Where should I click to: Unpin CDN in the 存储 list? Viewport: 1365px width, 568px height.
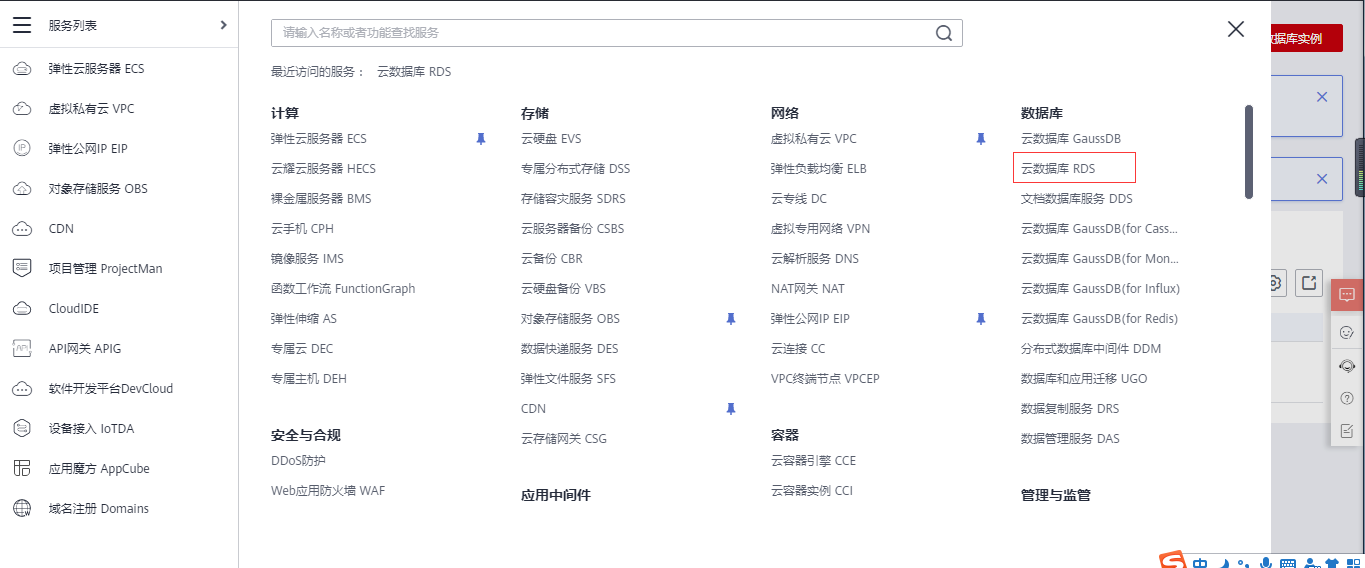pyautogui.click(x=731, y=409)
